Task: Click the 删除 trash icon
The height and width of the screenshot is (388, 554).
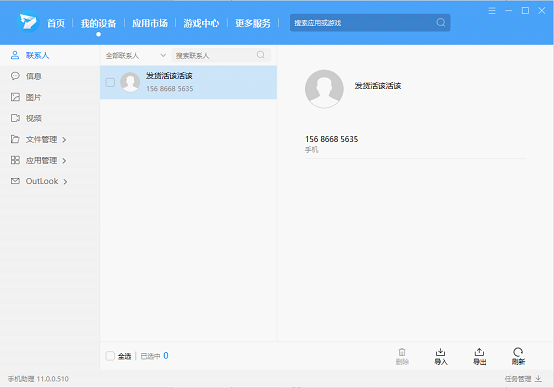Action: coord(402,352)
